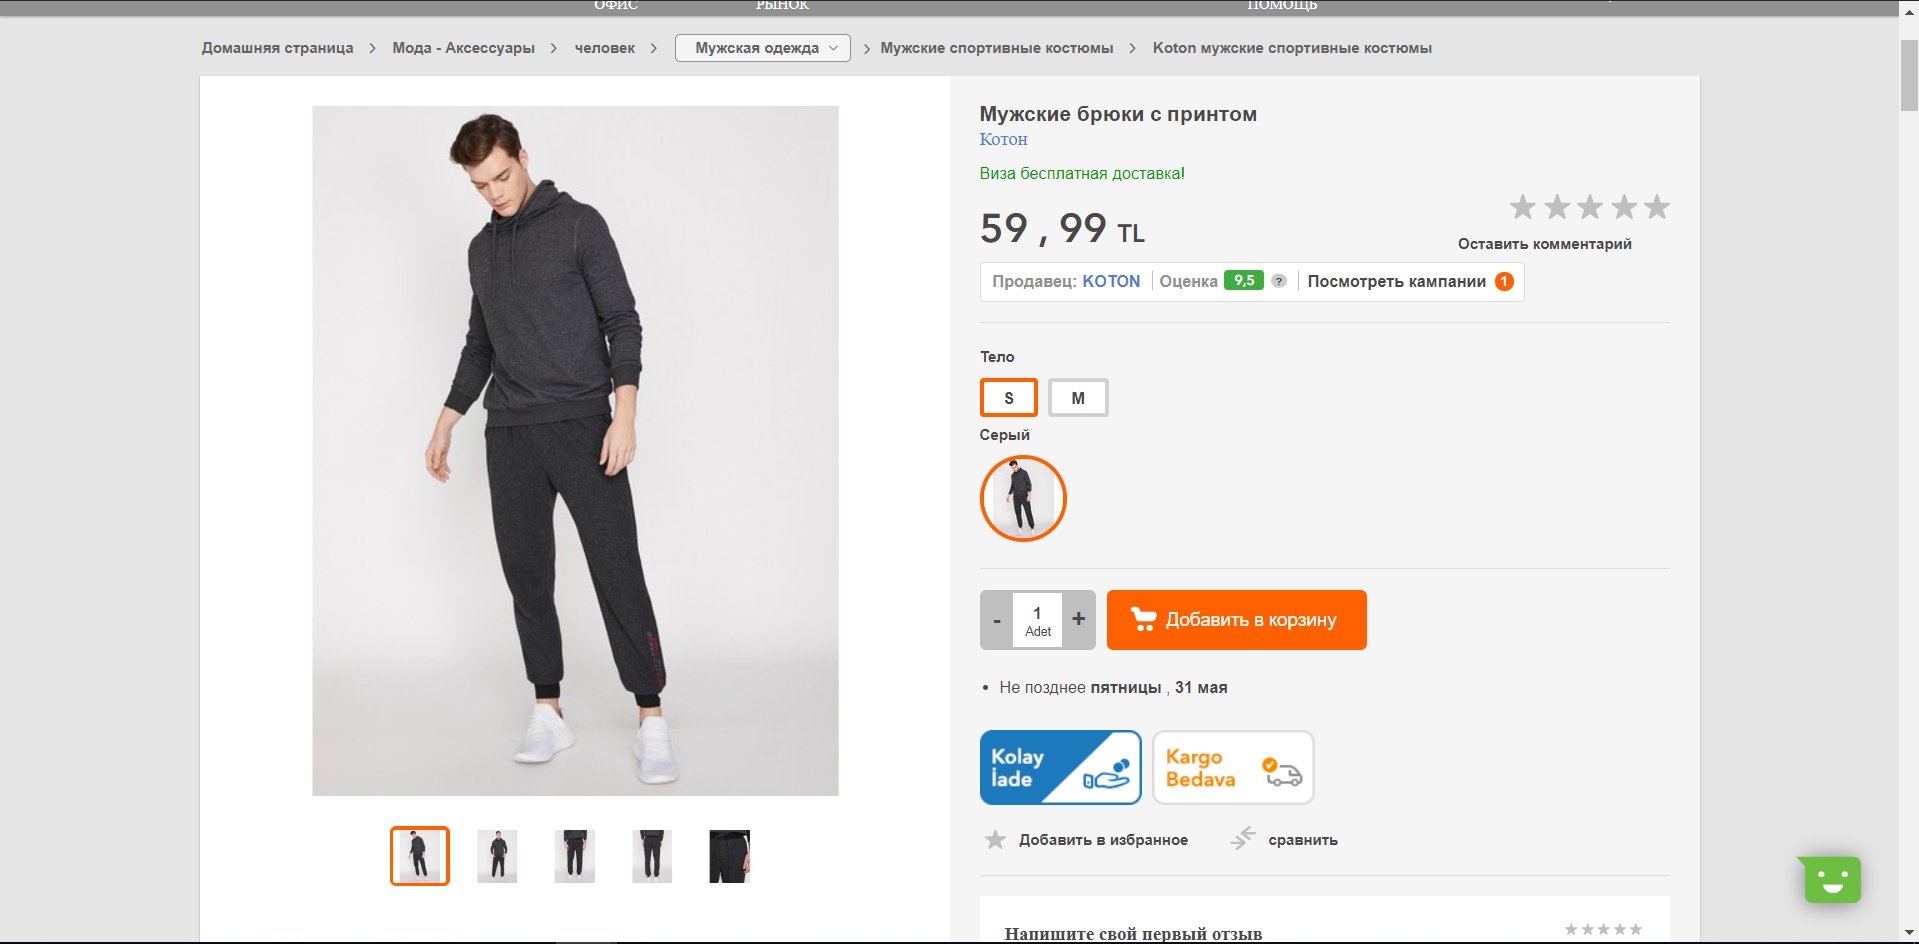Increase quantity with the plus button

tap(1078, 619)
